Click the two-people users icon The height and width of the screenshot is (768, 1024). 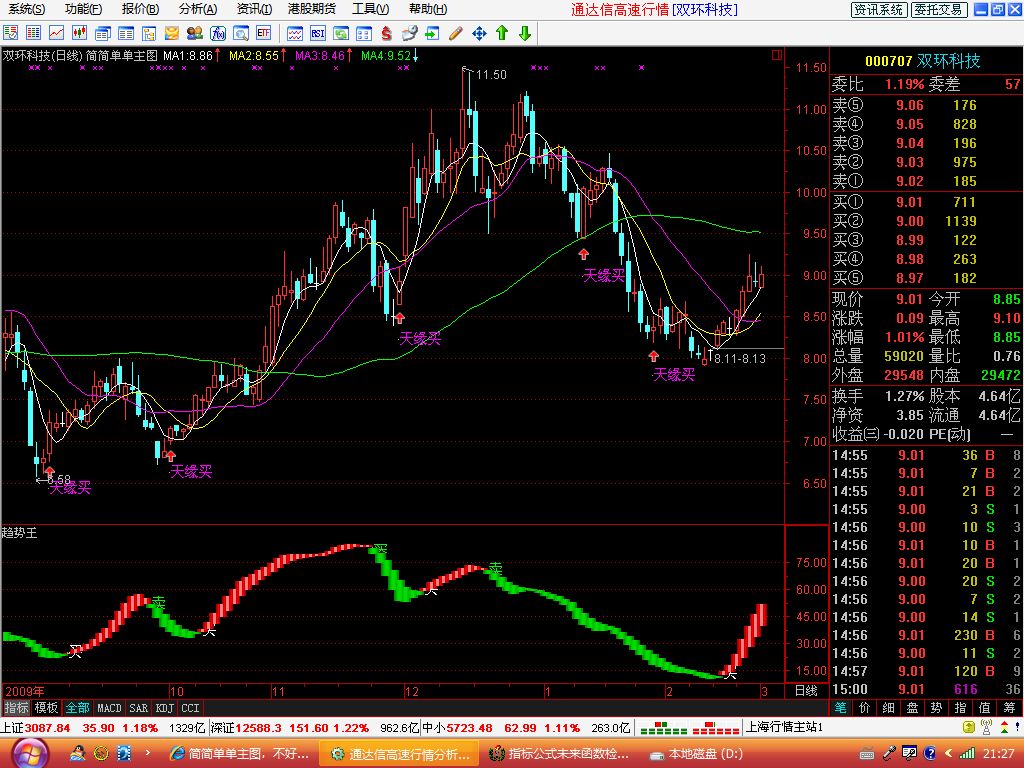click(x=195, y=33)
